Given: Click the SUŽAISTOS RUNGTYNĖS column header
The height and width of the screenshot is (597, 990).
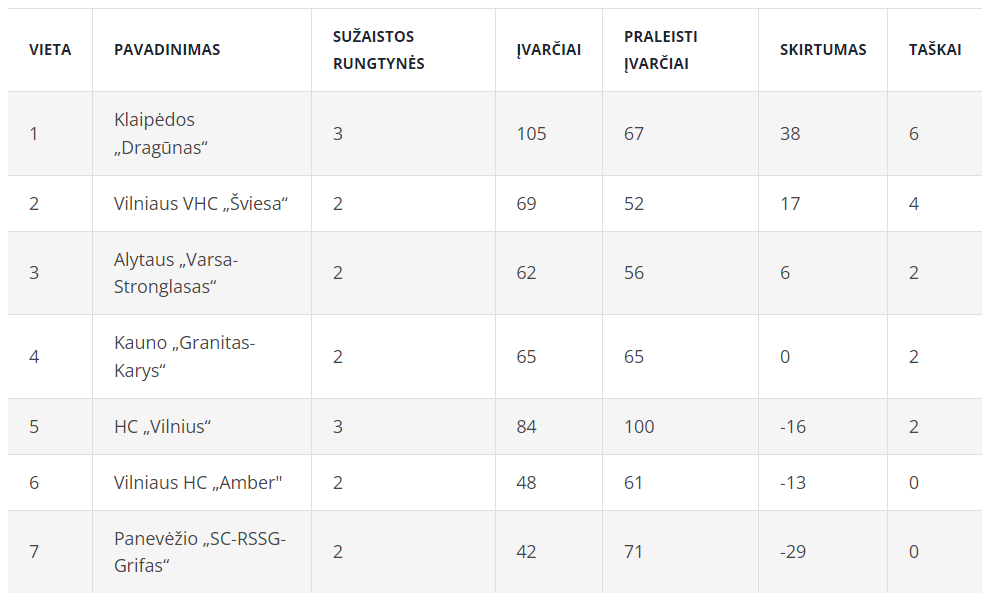Looking at the screenshot, I should click(378, 50).
